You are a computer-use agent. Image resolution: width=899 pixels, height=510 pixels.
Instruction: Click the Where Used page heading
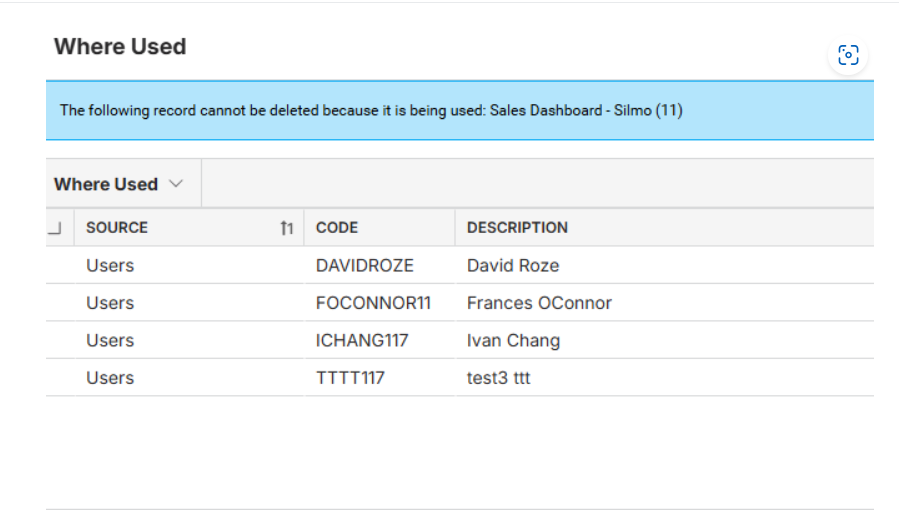pyautogui.click(x=120, y=46)
